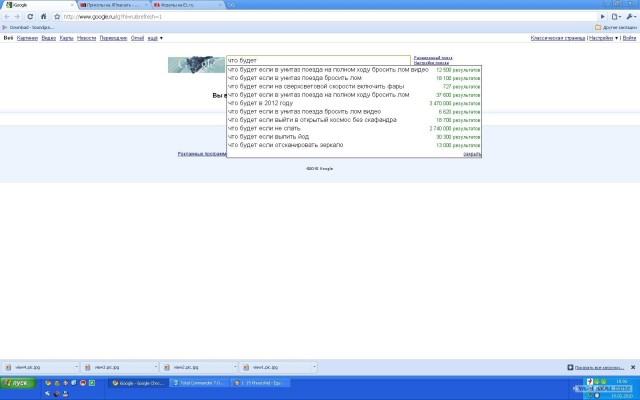This screenshot has height=400, width=640.
Task: Click Show all downloads link
Action: pos(599,367)
